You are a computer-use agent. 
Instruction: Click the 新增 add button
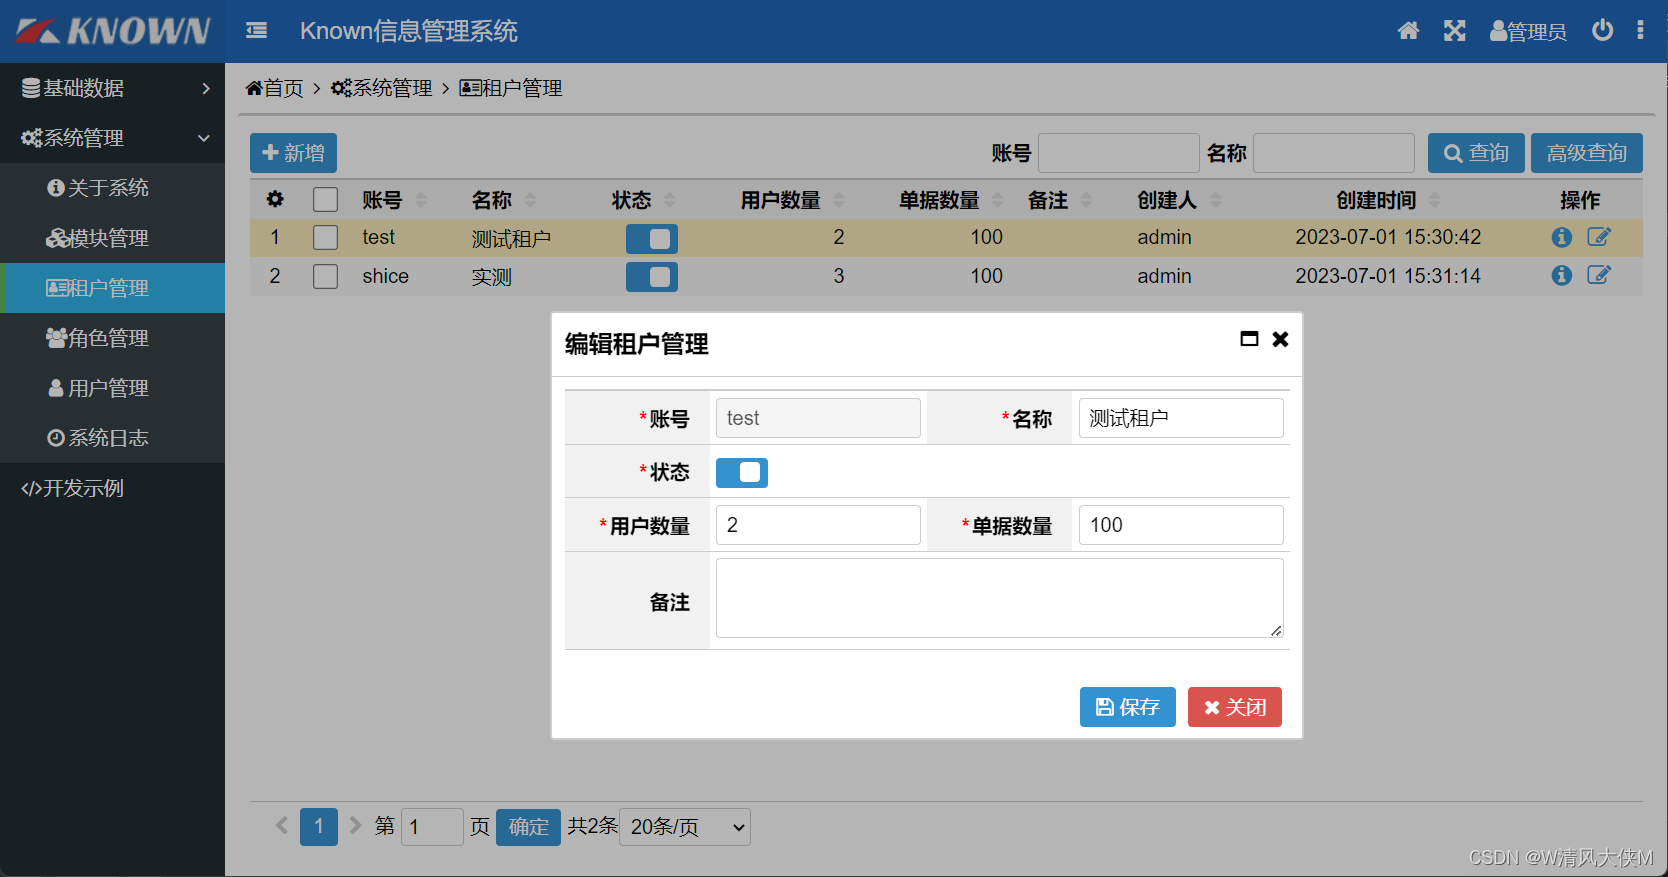tap(293, 153)
